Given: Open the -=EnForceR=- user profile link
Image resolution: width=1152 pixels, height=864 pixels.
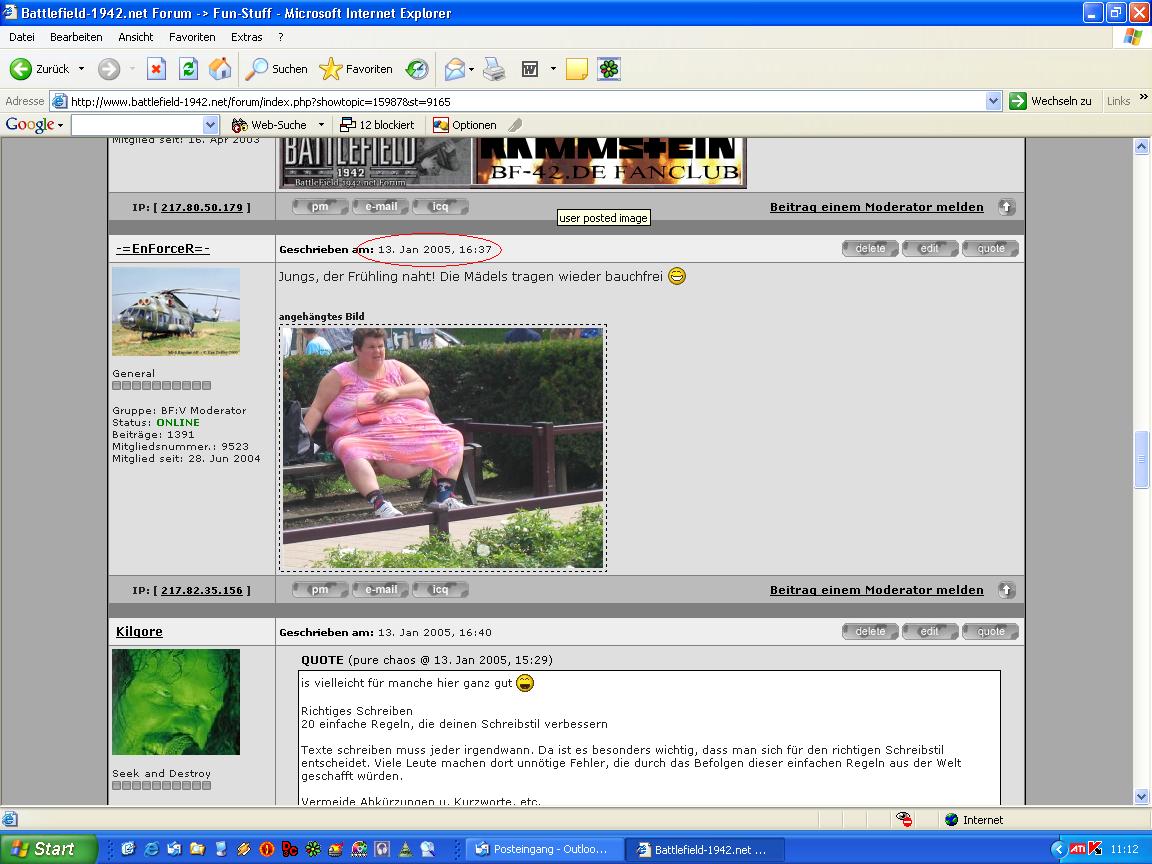Looking at the screenshot, I should [163, 248].
